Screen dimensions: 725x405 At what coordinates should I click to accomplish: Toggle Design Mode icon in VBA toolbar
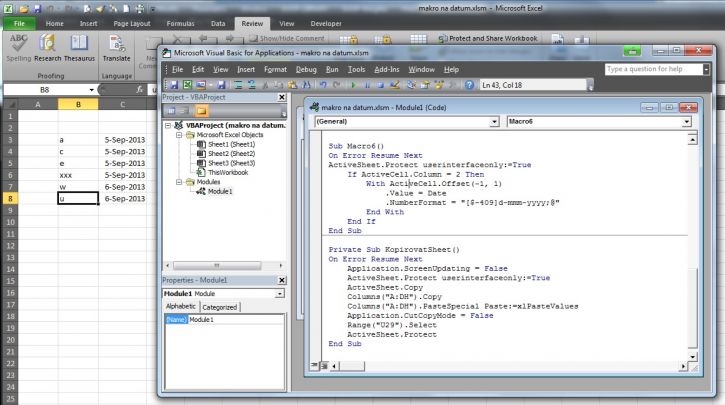pyautogui.click(x=394, y=85)
